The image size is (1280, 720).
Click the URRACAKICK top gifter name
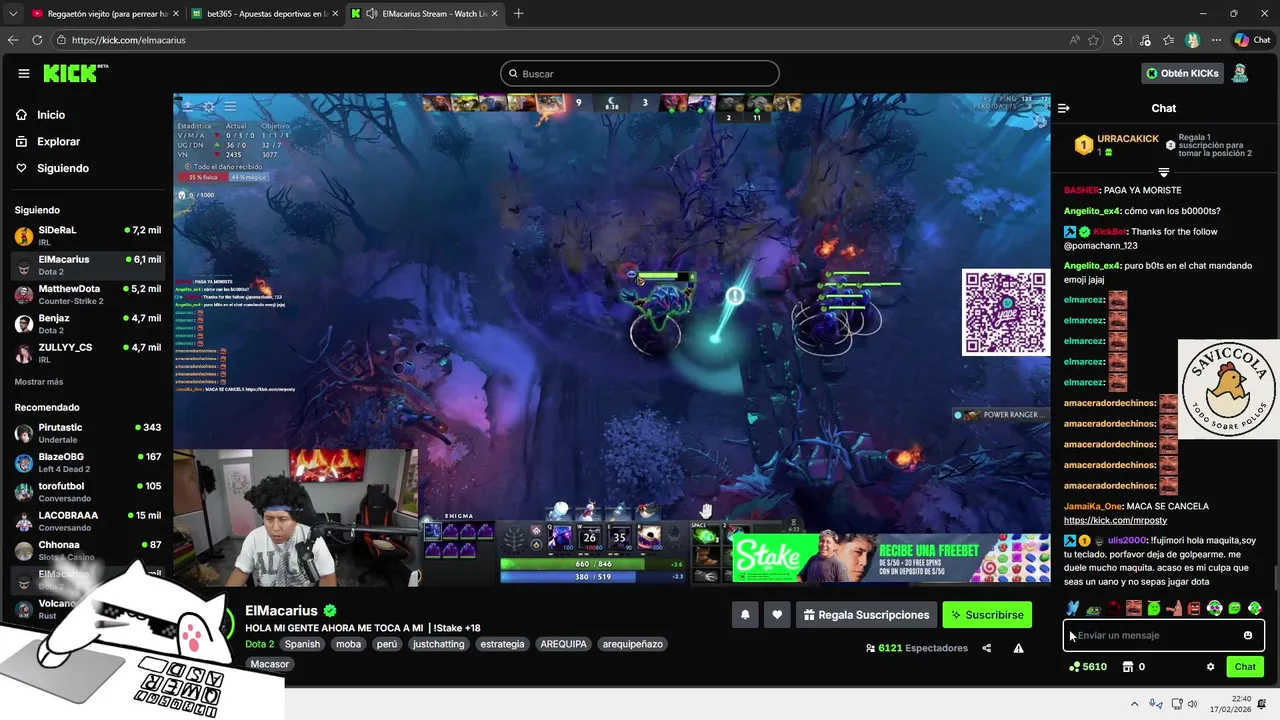[x=1128, y=139]
